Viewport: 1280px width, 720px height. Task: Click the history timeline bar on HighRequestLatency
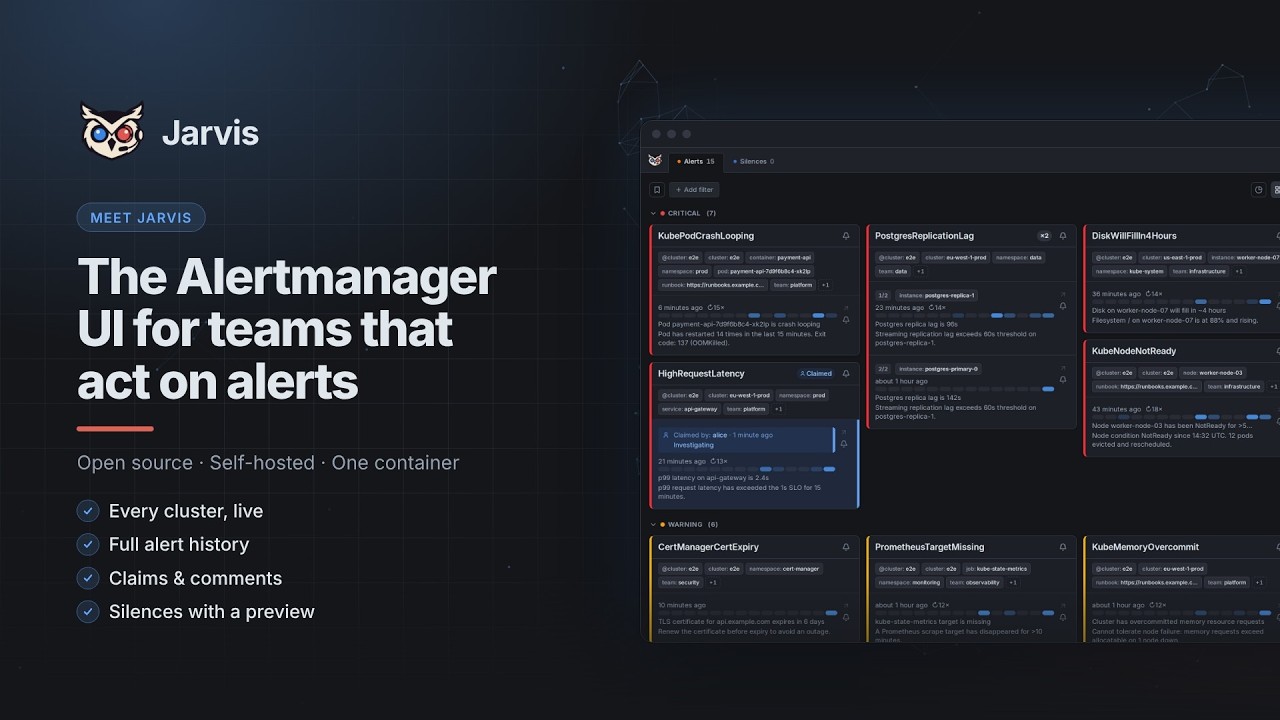point(746,469)
